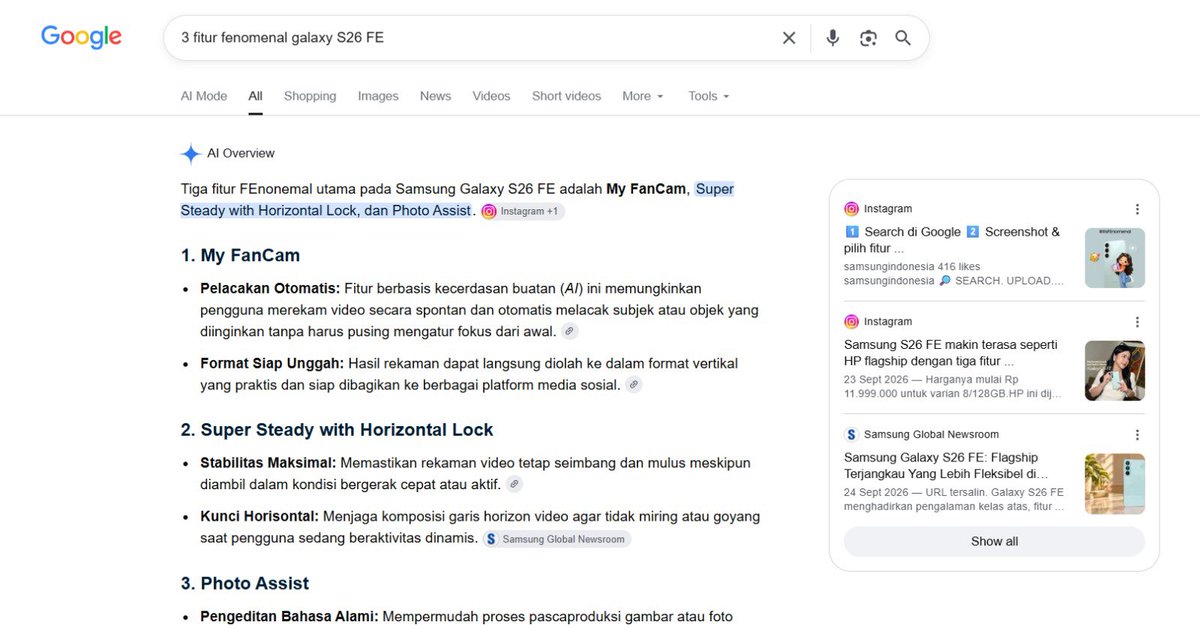Expand the More search filters dropdown
Image resolution: width=1200 pixels, height=628 pixels.
click(x=643, y=96)
